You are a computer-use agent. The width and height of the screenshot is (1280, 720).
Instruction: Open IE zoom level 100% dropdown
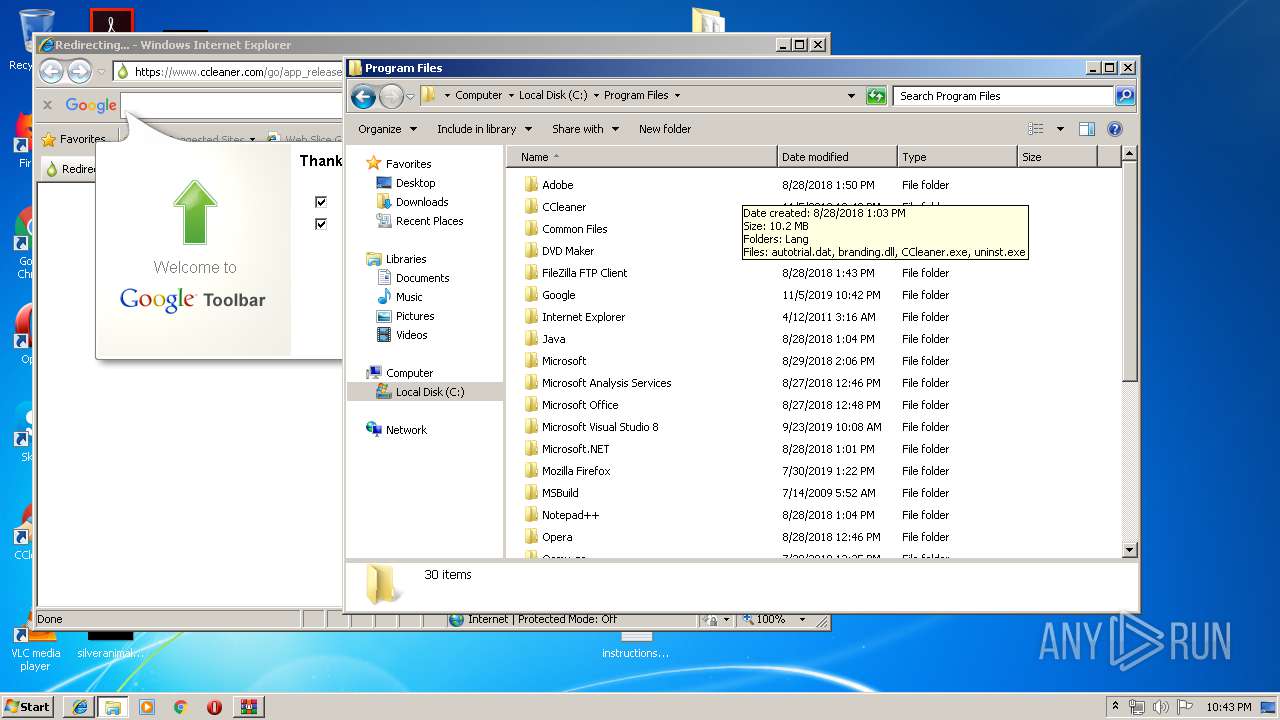click(802, 620)
